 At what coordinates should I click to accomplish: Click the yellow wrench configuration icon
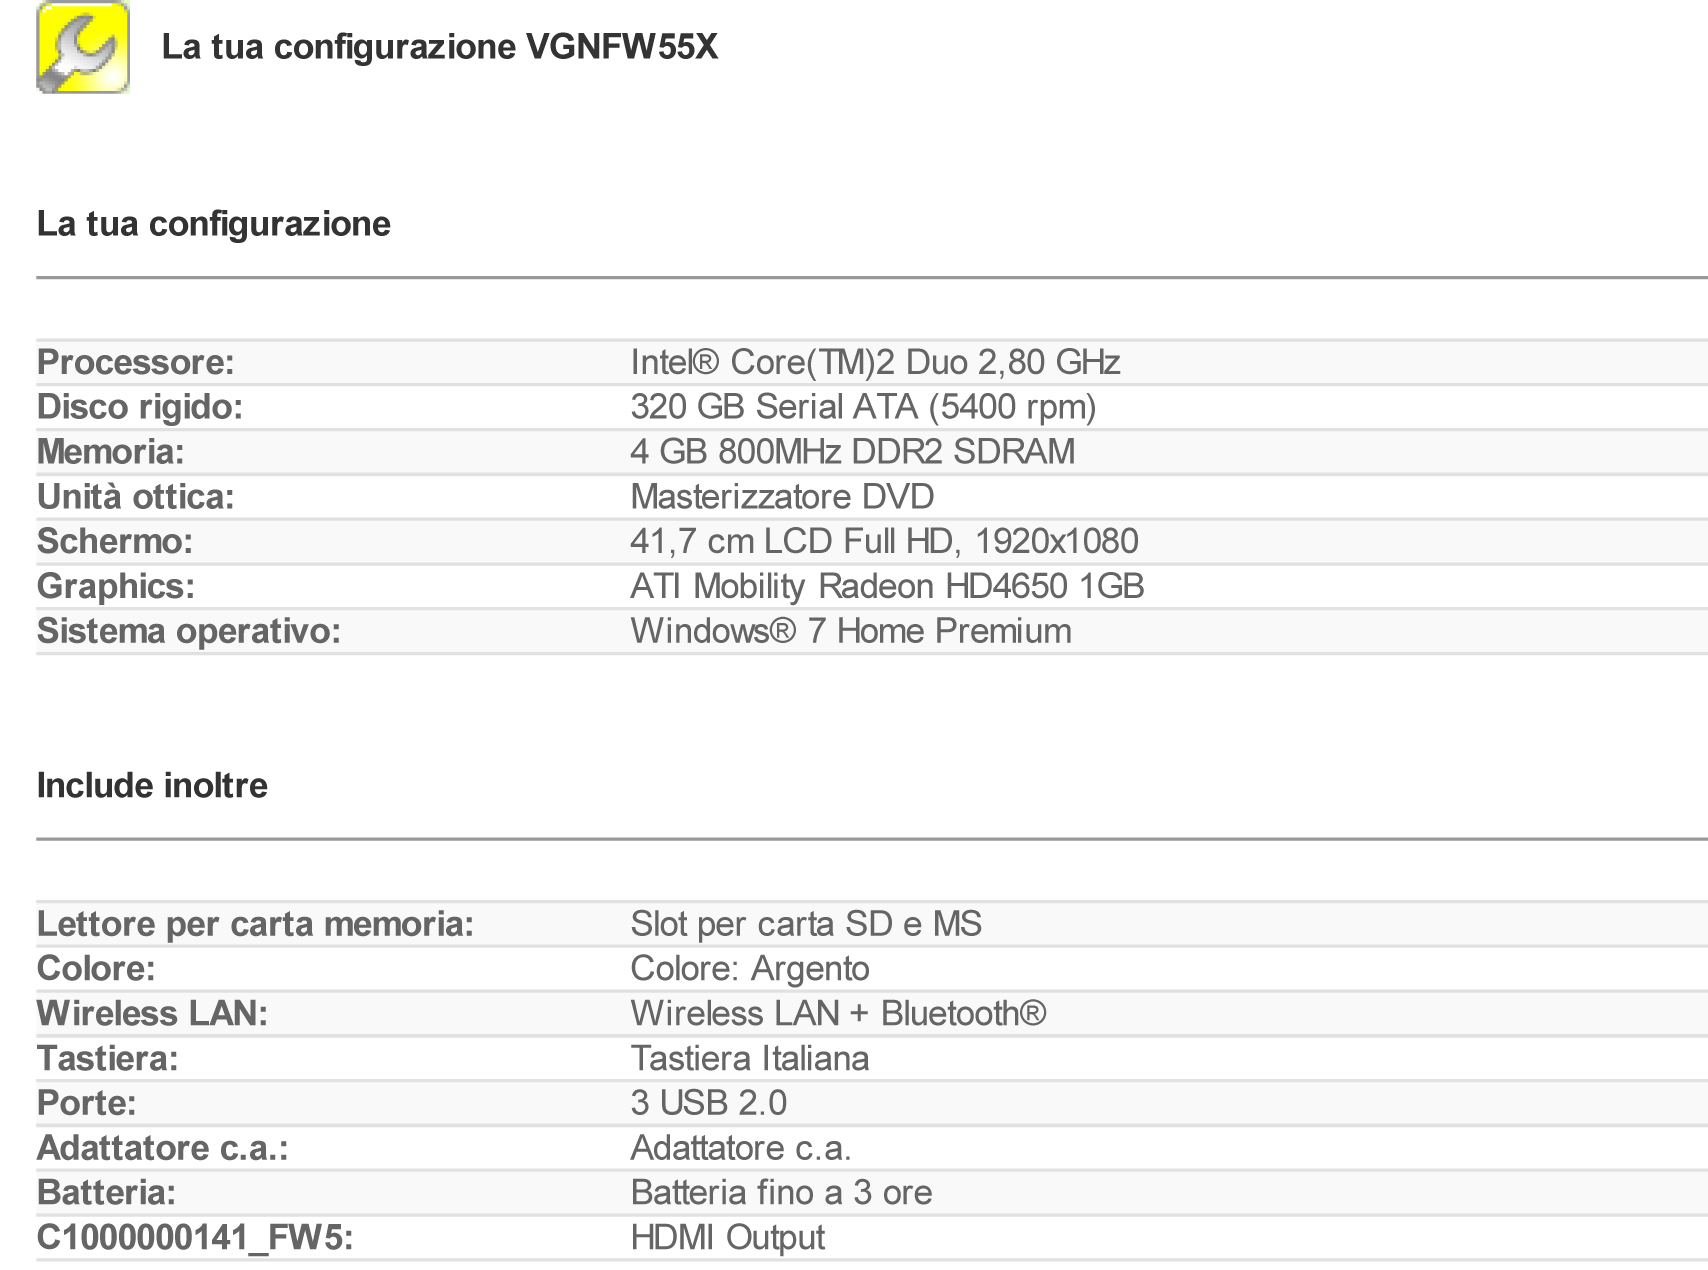(83, 48)
